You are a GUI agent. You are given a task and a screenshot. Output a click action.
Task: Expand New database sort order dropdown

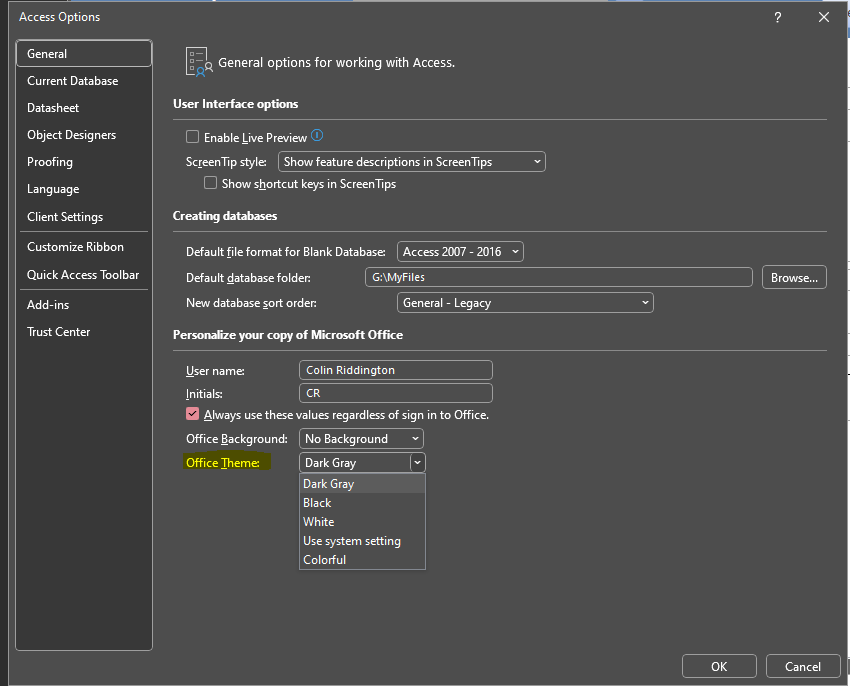(525, 303)
